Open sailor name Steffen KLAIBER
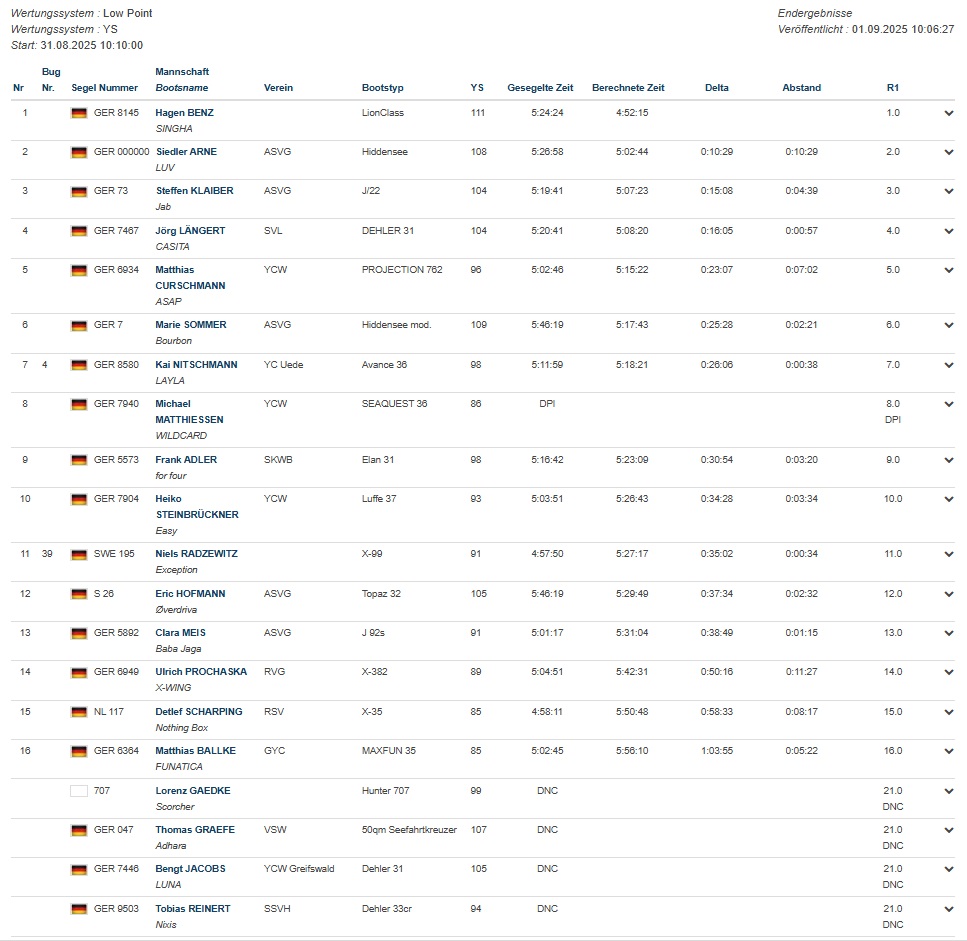967x941 pixels. (194, 191)
